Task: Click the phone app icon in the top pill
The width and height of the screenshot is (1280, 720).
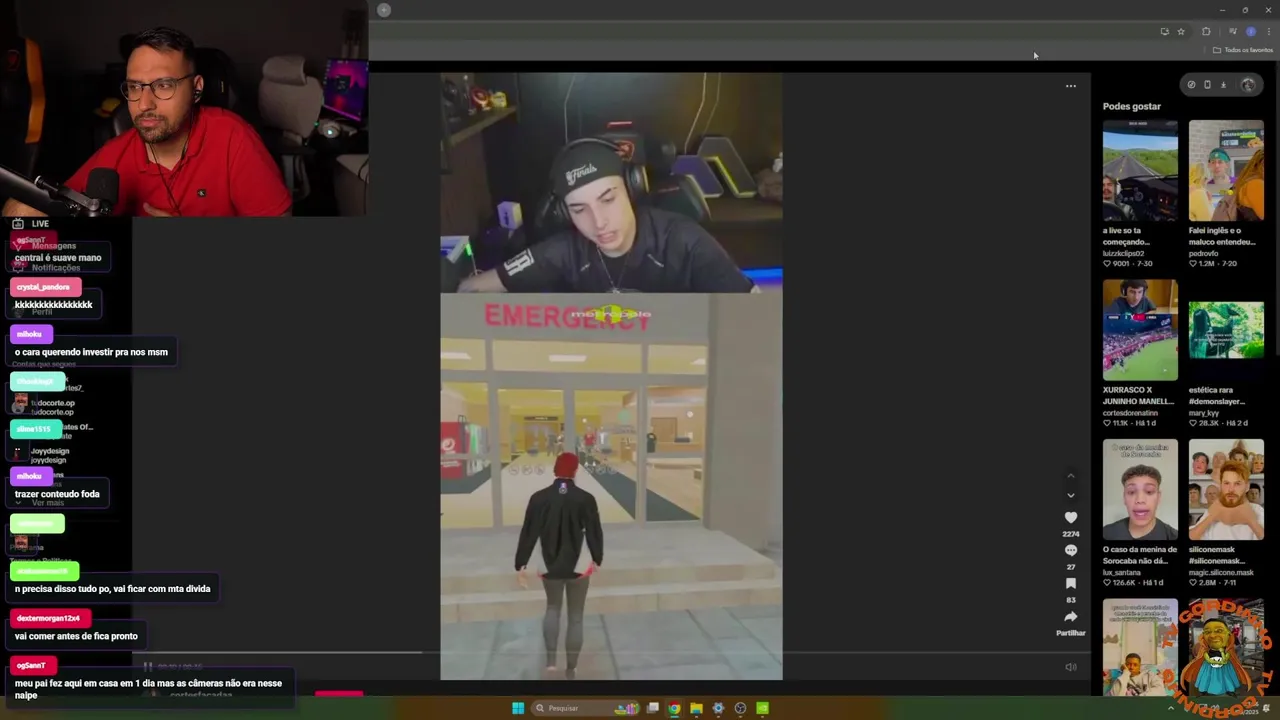Action: click(1207, 85)
